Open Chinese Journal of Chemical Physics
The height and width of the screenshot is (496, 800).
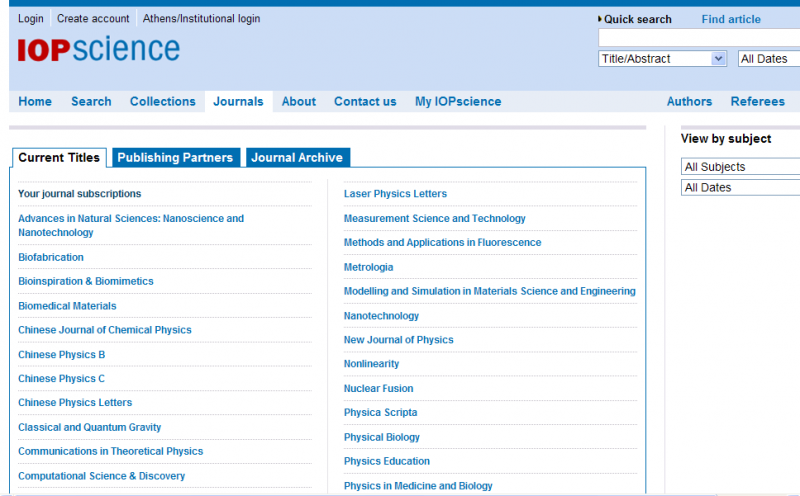tap(105, 330)
